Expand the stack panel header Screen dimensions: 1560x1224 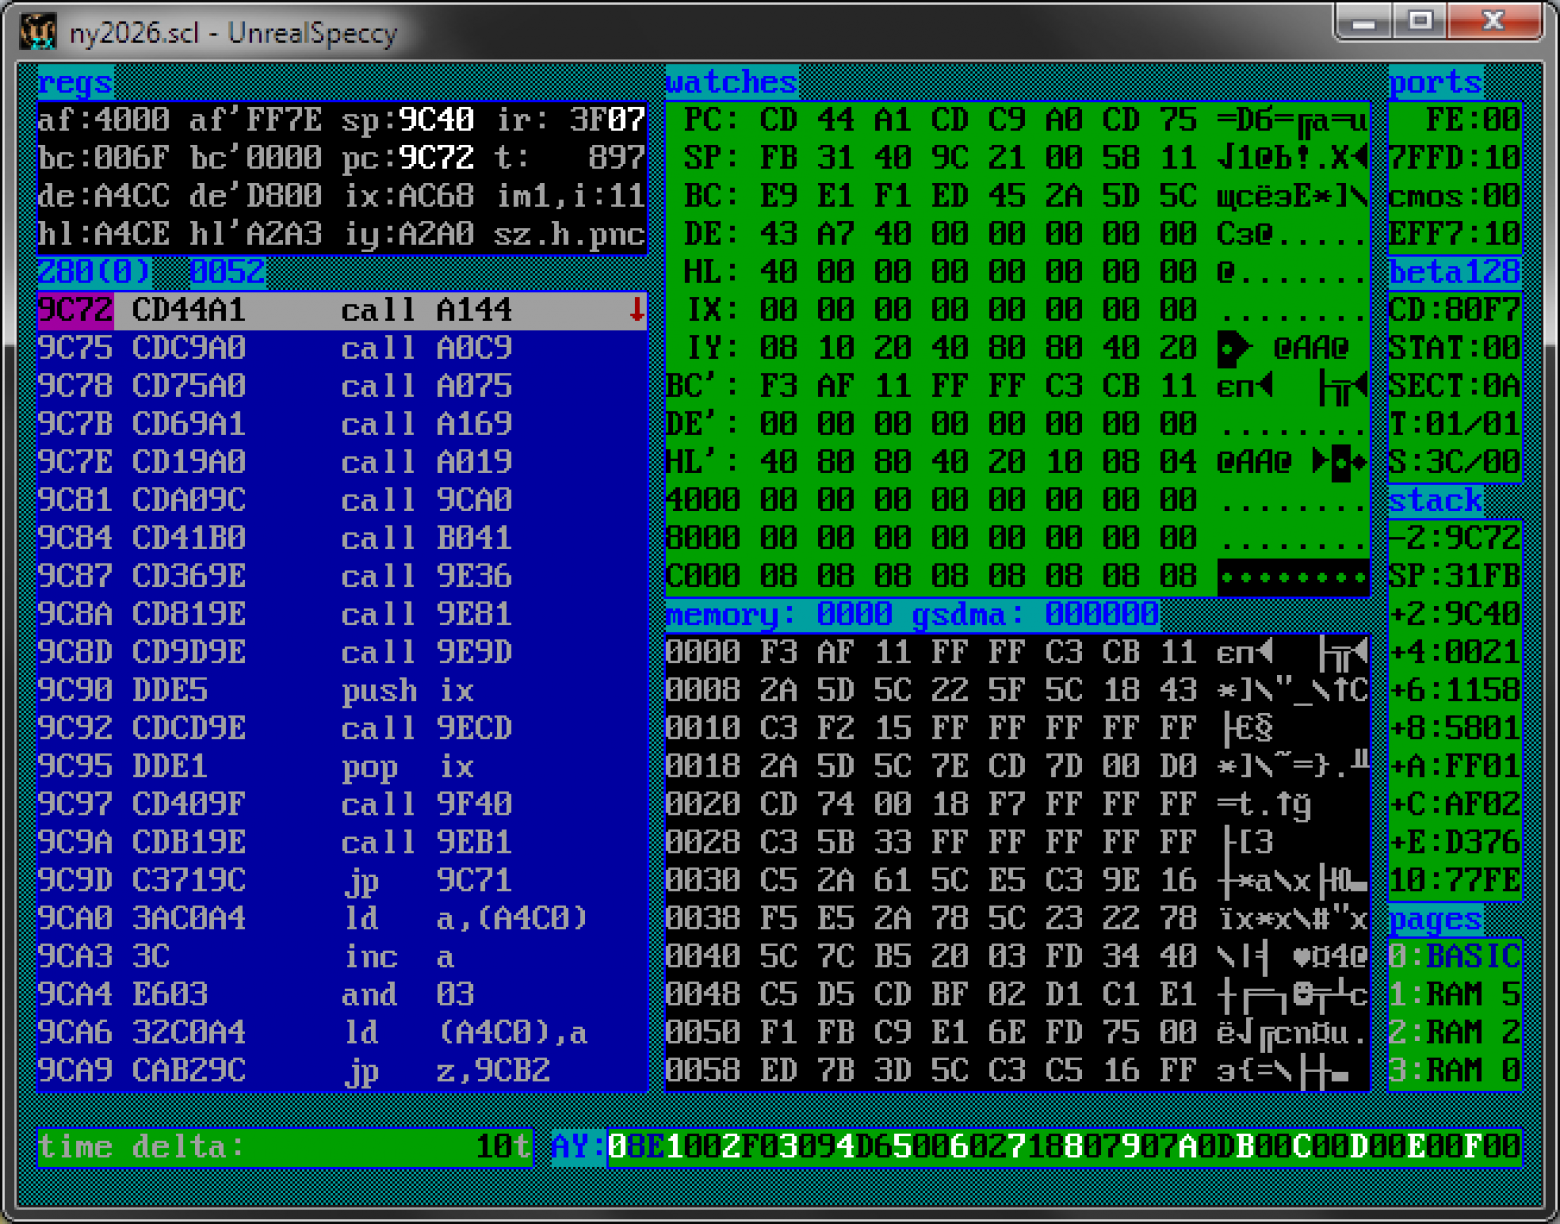(1435, 500)
